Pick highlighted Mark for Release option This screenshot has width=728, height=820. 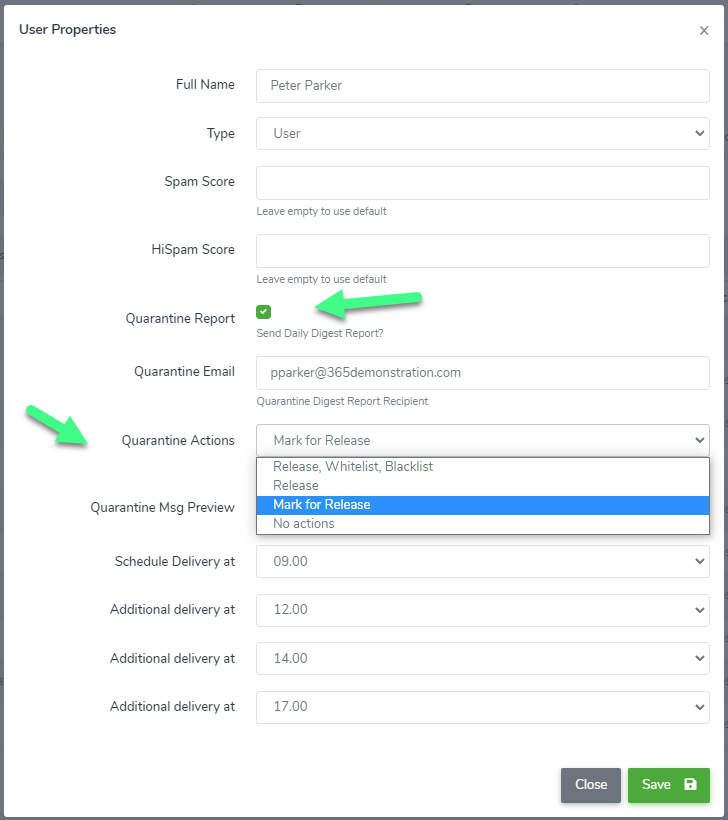[x=483, y=505]
